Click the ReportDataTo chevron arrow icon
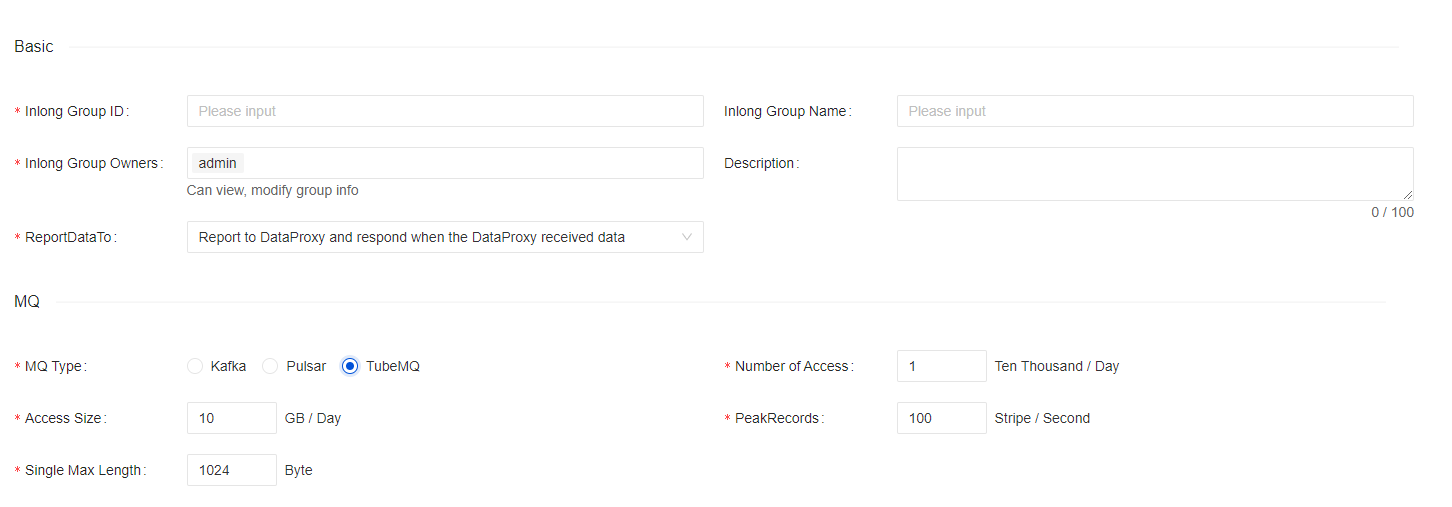1452x507 pixels. pyautogui.click(x=686, y=237)
